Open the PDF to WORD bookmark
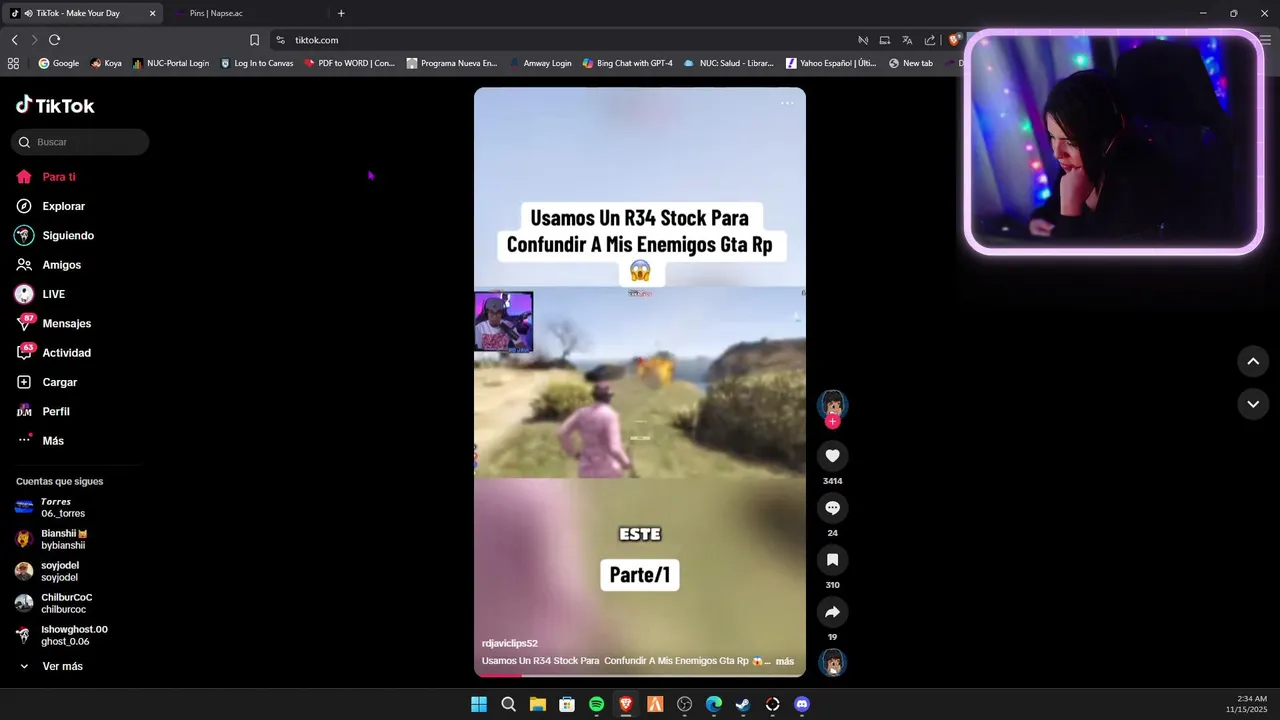The image size is (1280, 720). (349, 63)
